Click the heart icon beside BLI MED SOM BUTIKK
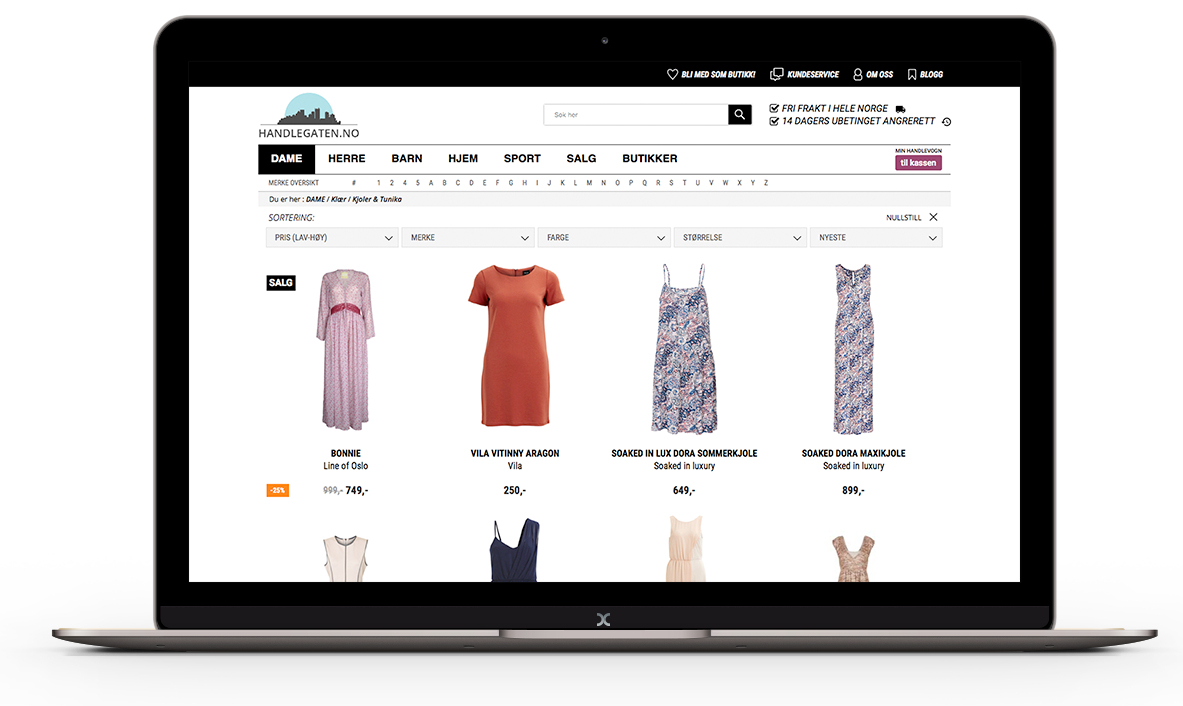Screen dimensions: 1183x706 tap(672, 74)
